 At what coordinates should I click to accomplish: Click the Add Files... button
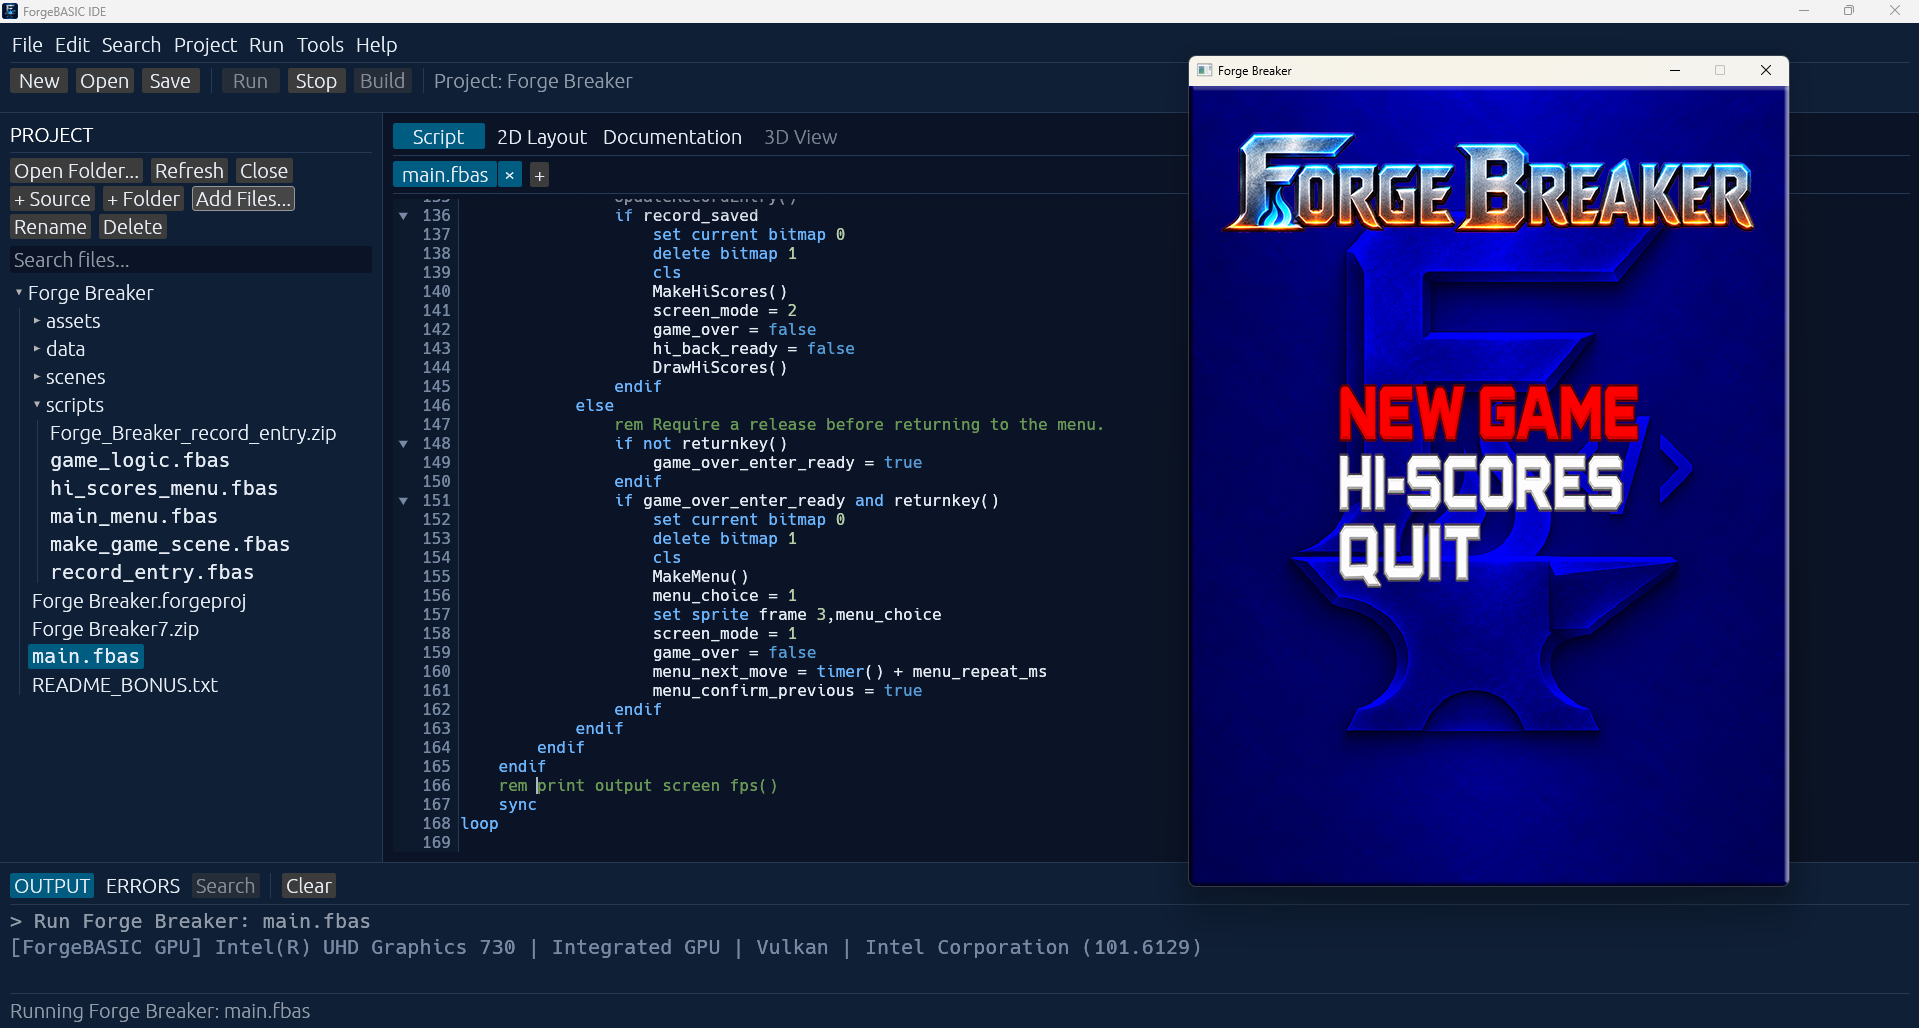(243, 199)
